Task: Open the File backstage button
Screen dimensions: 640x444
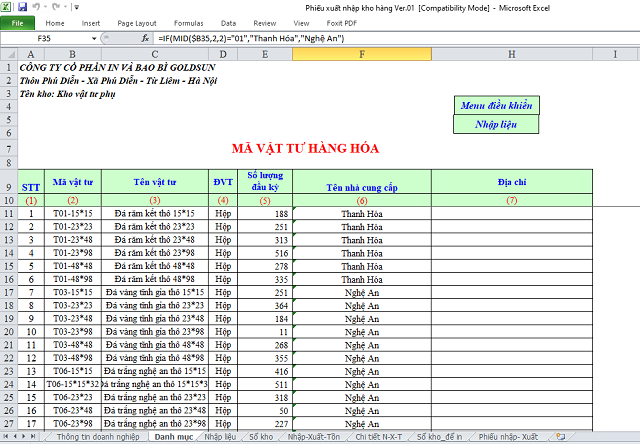Action: pyautogui.click(x=18, y=21)
